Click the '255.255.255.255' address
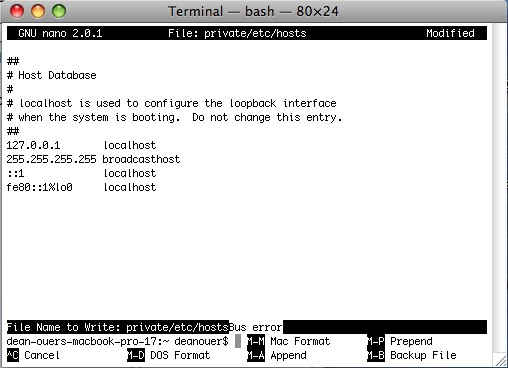508x368 pixels. pyautogui.click(x=51, y=159)
